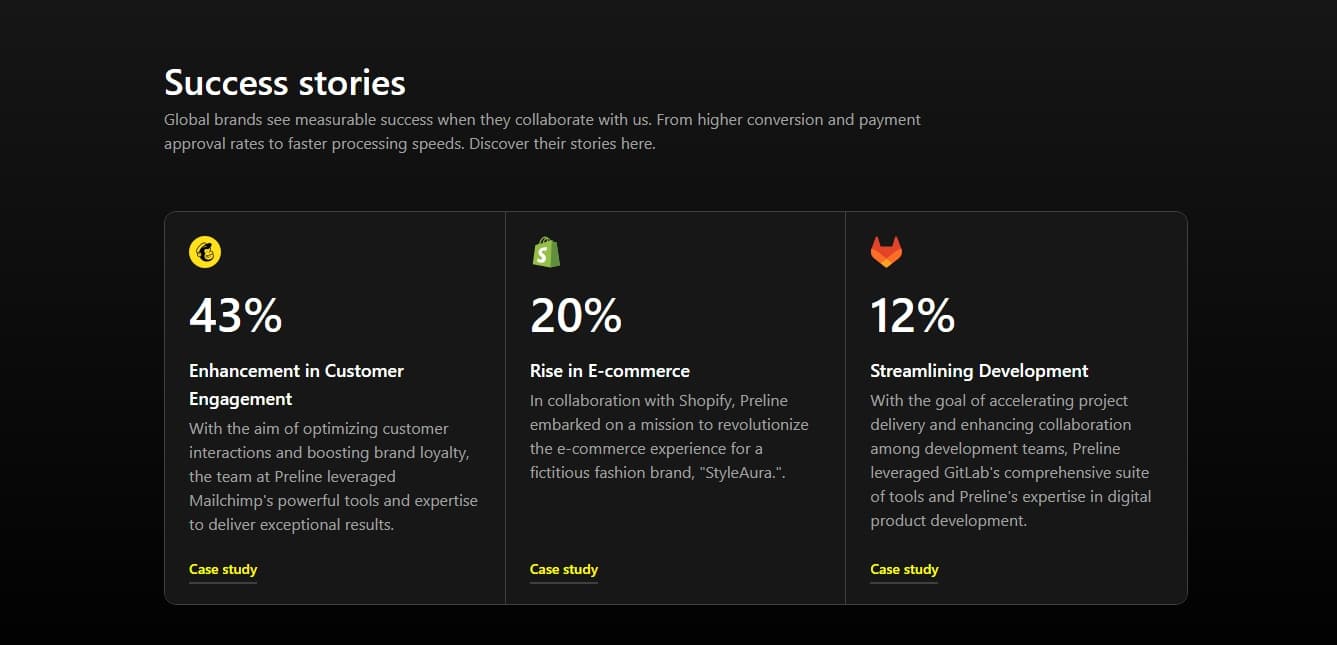1337x645 pixels.
Task: Click the 12% statistic figure
Action: (x=913, y=316)
